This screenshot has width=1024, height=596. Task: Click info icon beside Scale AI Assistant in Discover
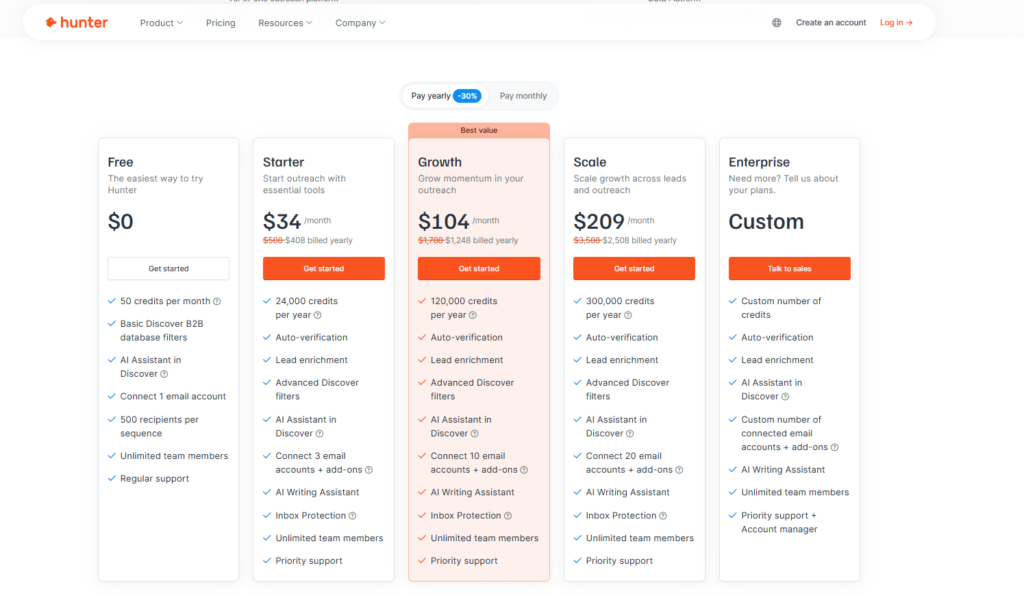(x=630, y=433)
